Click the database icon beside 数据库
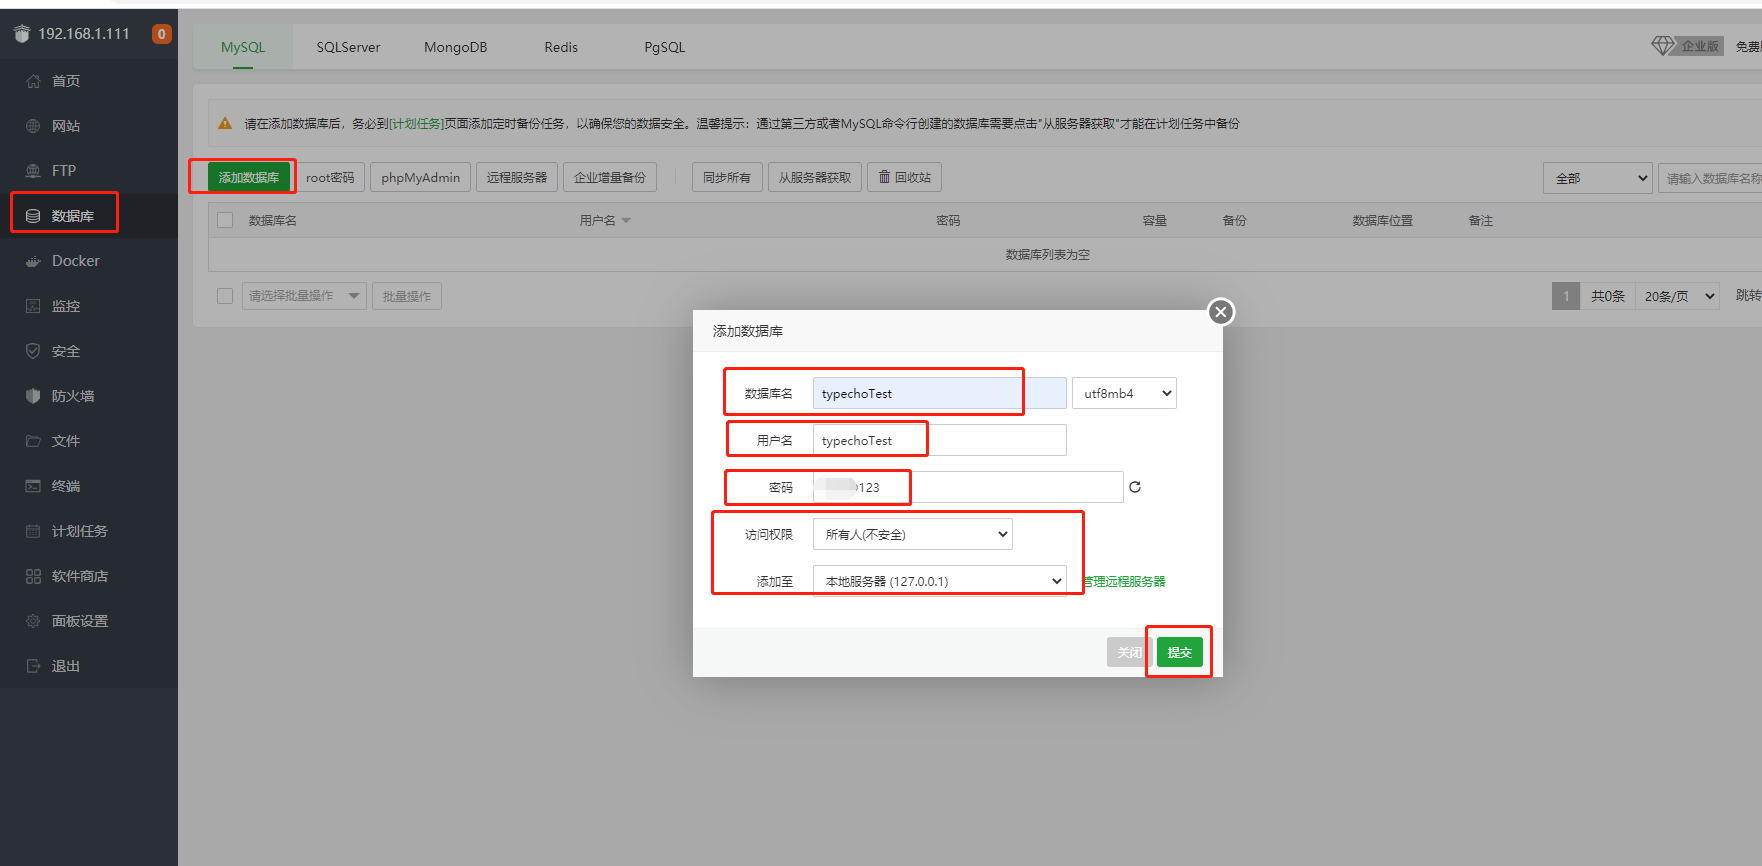The width and height of the screenshot is (1762, 866). coord(33,216)
